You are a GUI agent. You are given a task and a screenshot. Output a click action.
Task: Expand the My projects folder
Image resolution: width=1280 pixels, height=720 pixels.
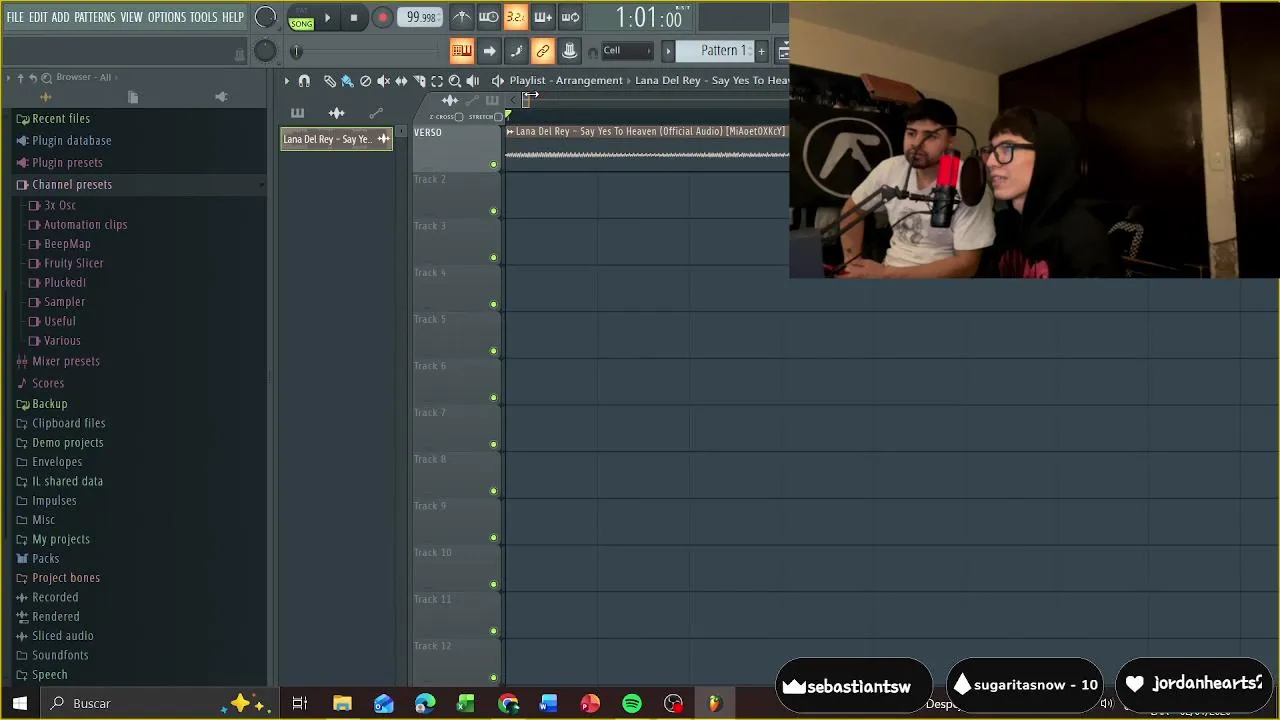pyautogui.click(x=60, y=539)
